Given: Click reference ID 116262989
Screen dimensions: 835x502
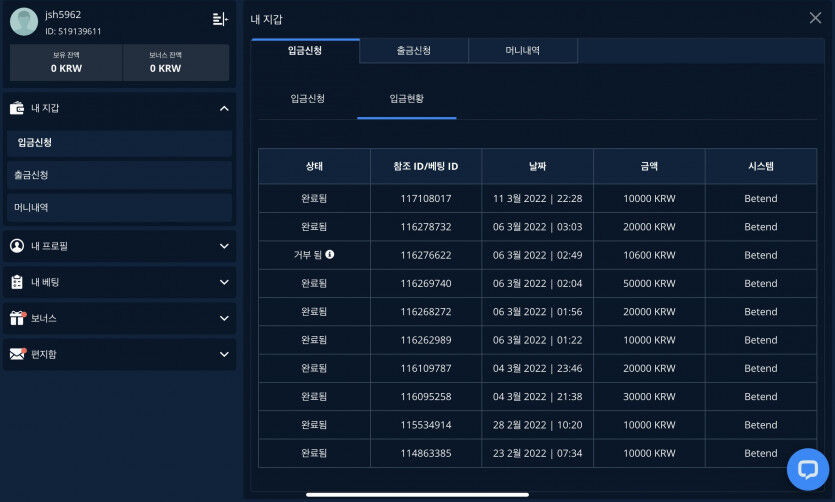Looking at the screenshot, I should click(426, 340).
